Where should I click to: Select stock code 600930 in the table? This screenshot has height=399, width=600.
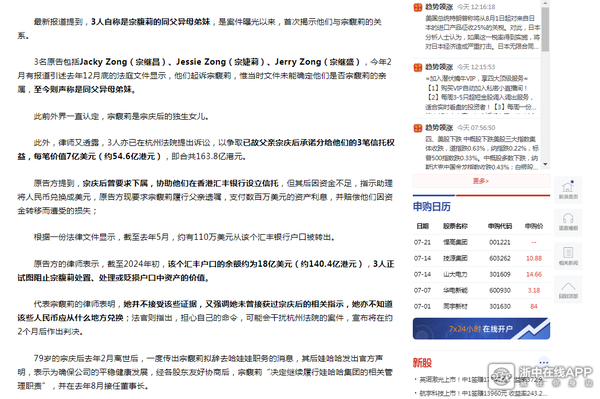click(x=500, y=290)
